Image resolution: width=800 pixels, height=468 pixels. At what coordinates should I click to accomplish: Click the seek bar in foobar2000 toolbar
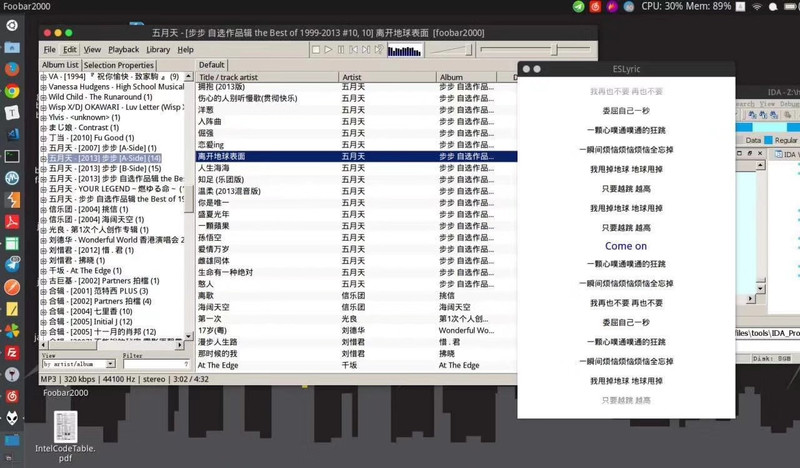click(x=535, y=50)
